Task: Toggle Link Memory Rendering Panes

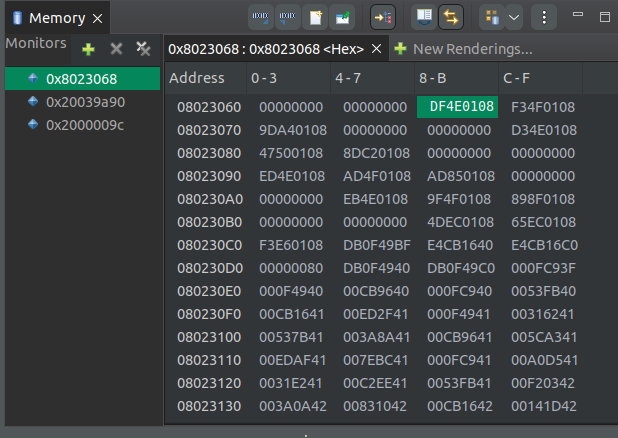Action: point(451,17)
